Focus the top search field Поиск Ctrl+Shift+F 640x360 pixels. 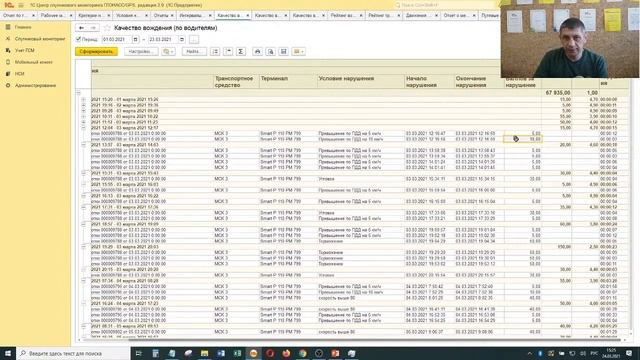(445, 5)
